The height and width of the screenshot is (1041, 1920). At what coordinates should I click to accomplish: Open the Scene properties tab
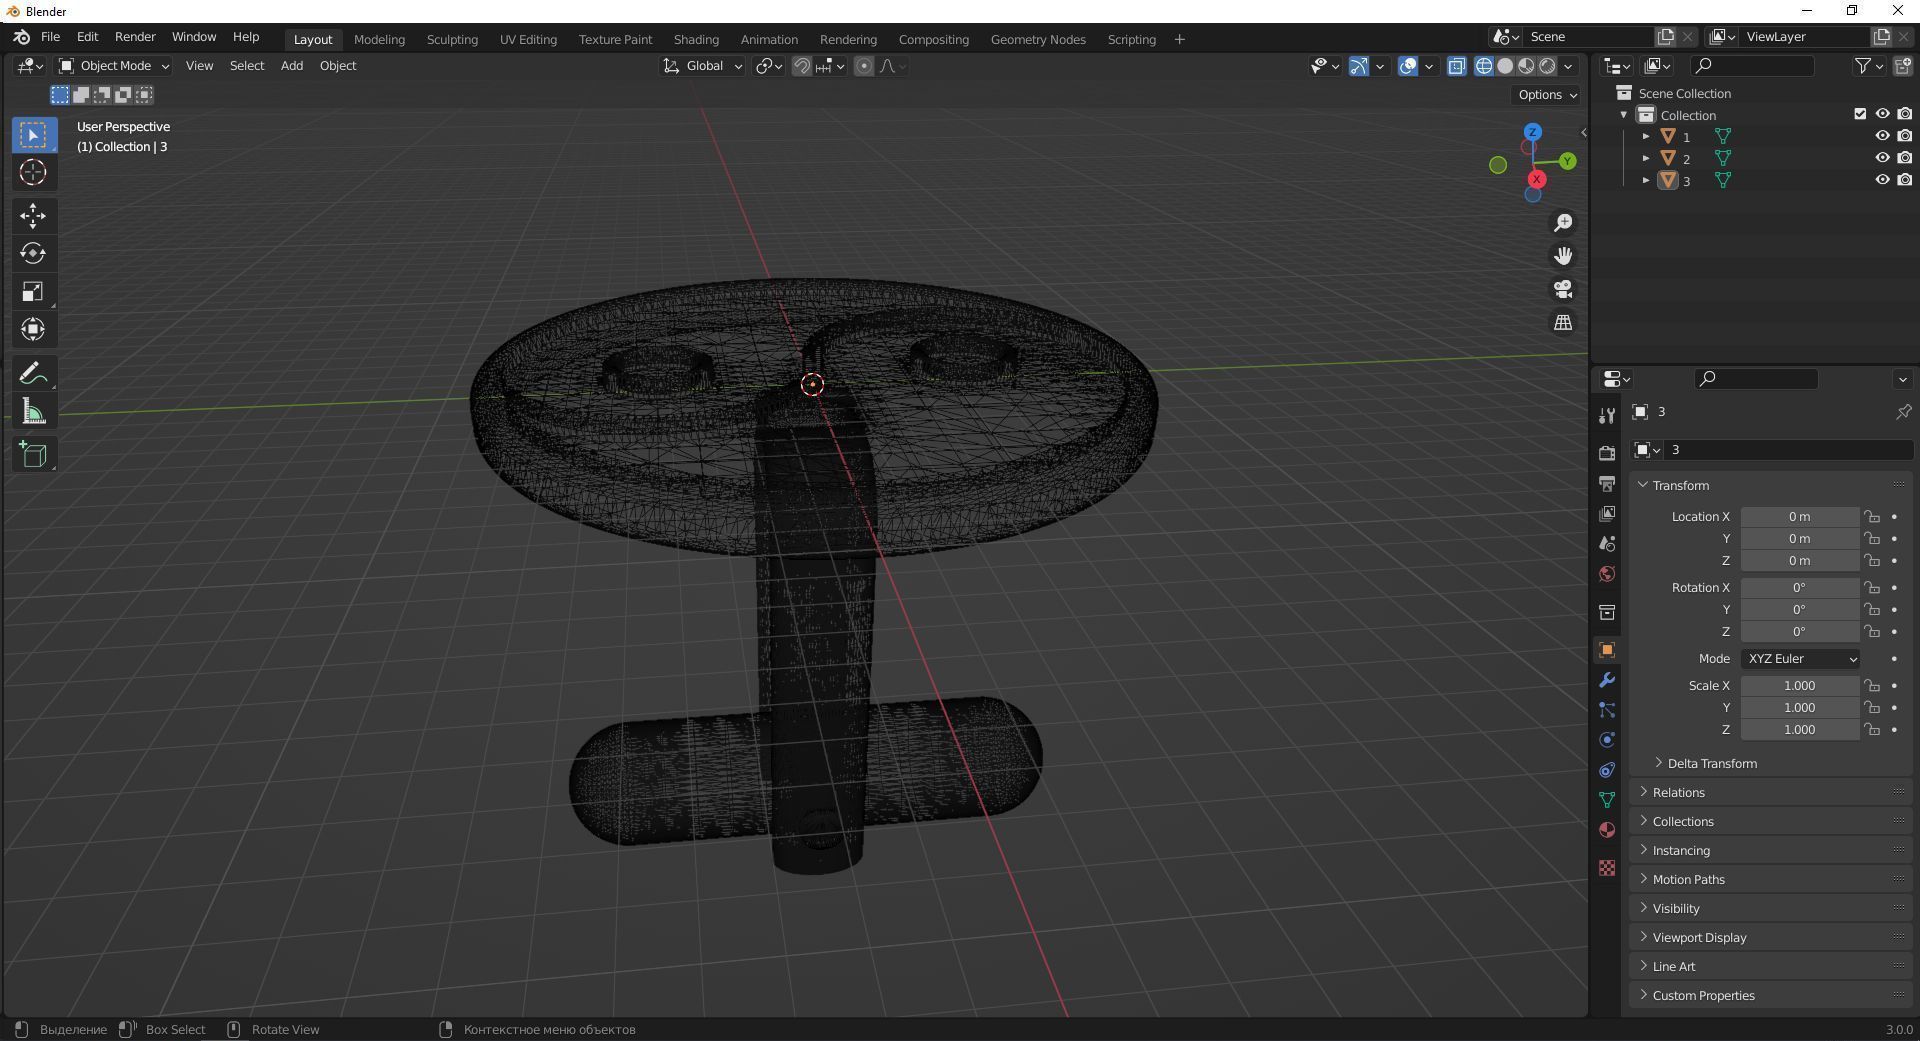1607,544
